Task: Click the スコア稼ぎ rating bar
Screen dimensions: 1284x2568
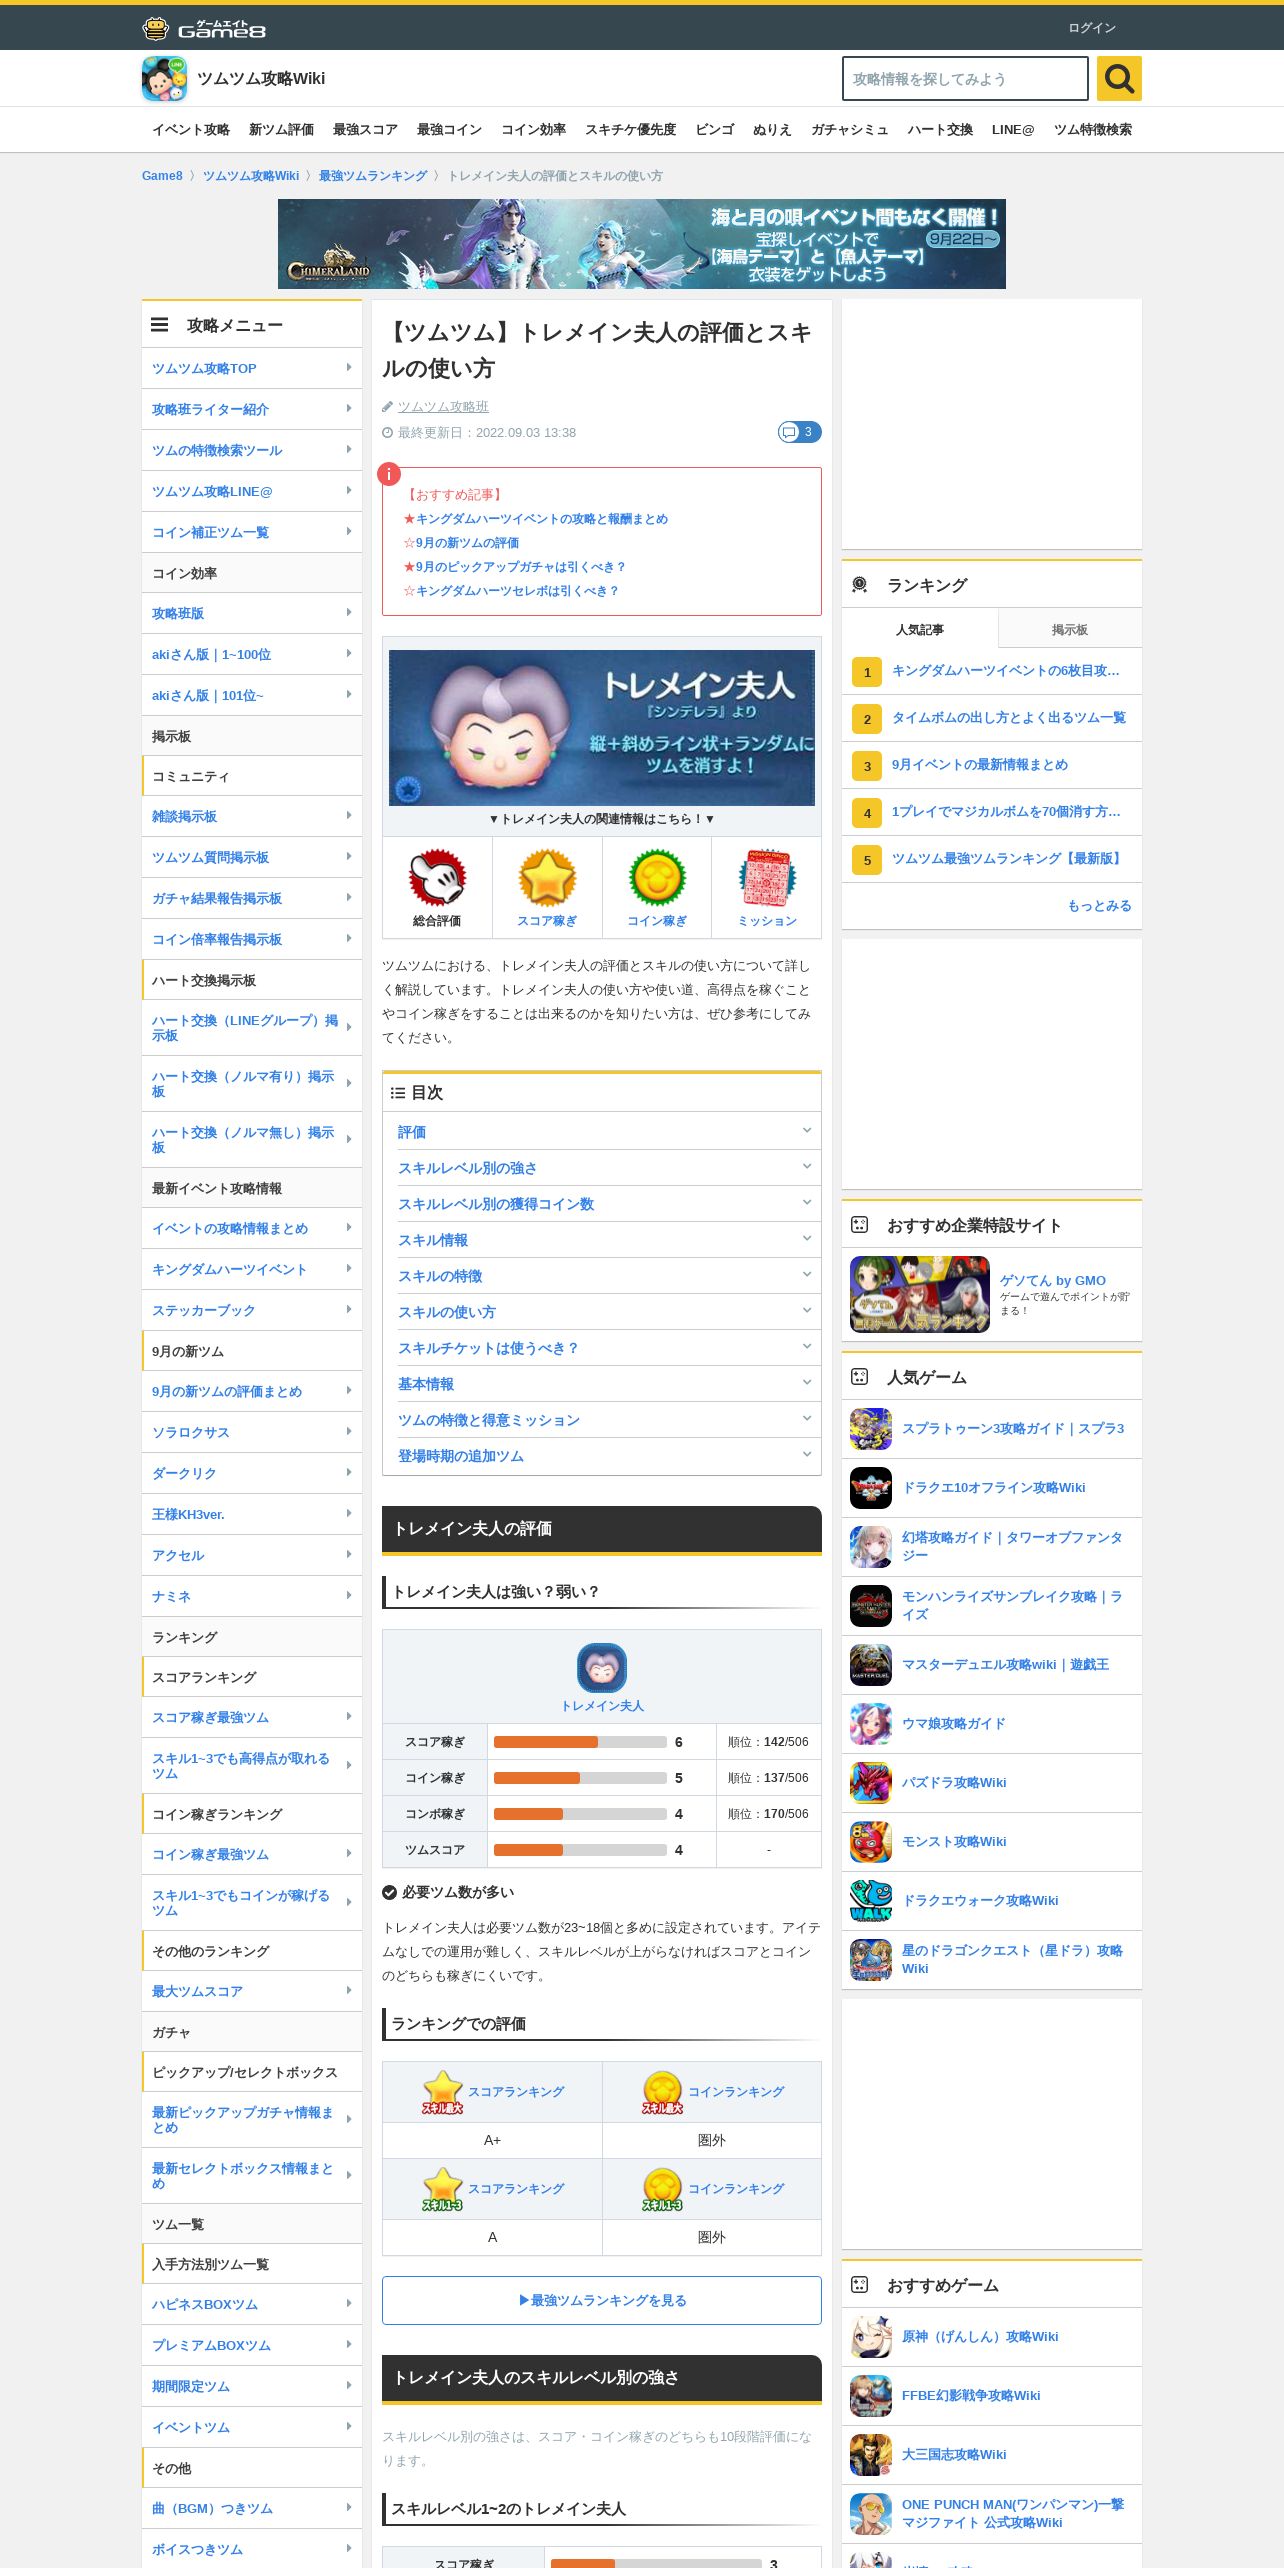Action: [580, 1742]
